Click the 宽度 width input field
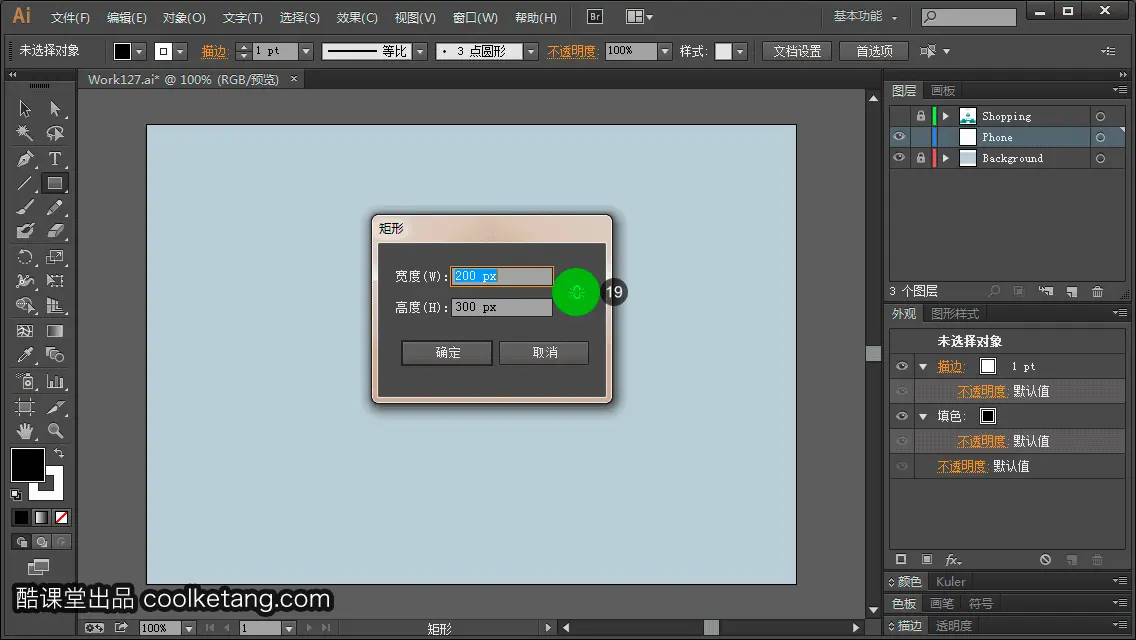This screenshot has width=1136, height=640. [x=501, y=276]
